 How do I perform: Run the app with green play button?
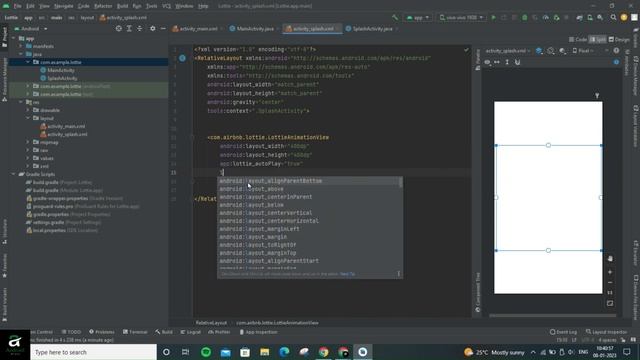(x=493, y=18)
